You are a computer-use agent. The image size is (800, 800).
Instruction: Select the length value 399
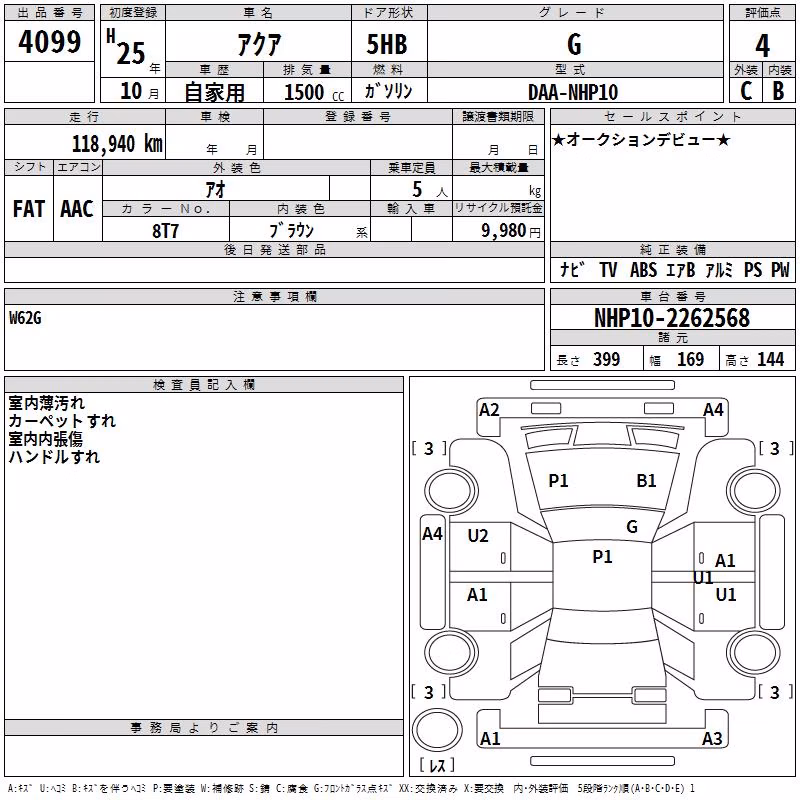coord(607,359)
